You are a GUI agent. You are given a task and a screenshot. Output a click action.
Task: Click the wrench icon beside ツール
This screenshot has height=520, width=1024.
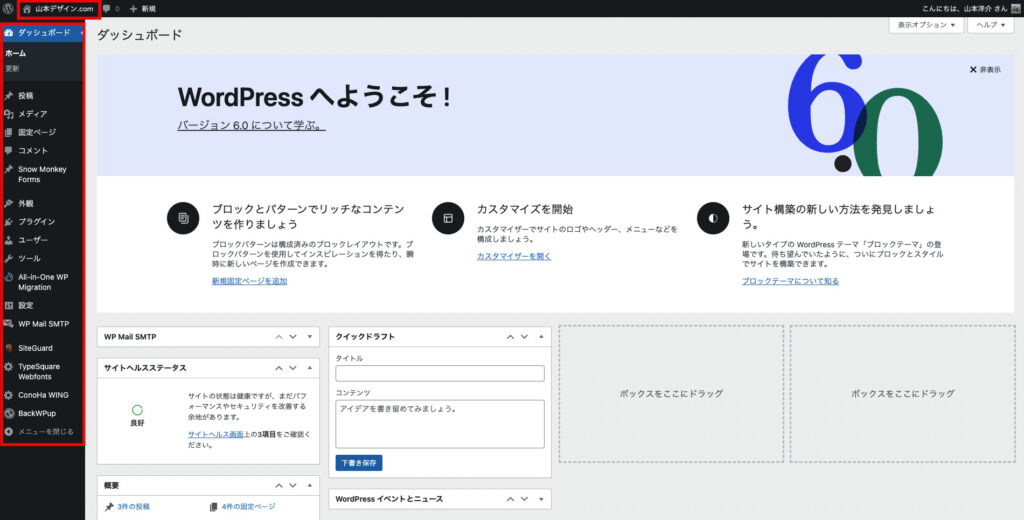[x=8, y=258]
